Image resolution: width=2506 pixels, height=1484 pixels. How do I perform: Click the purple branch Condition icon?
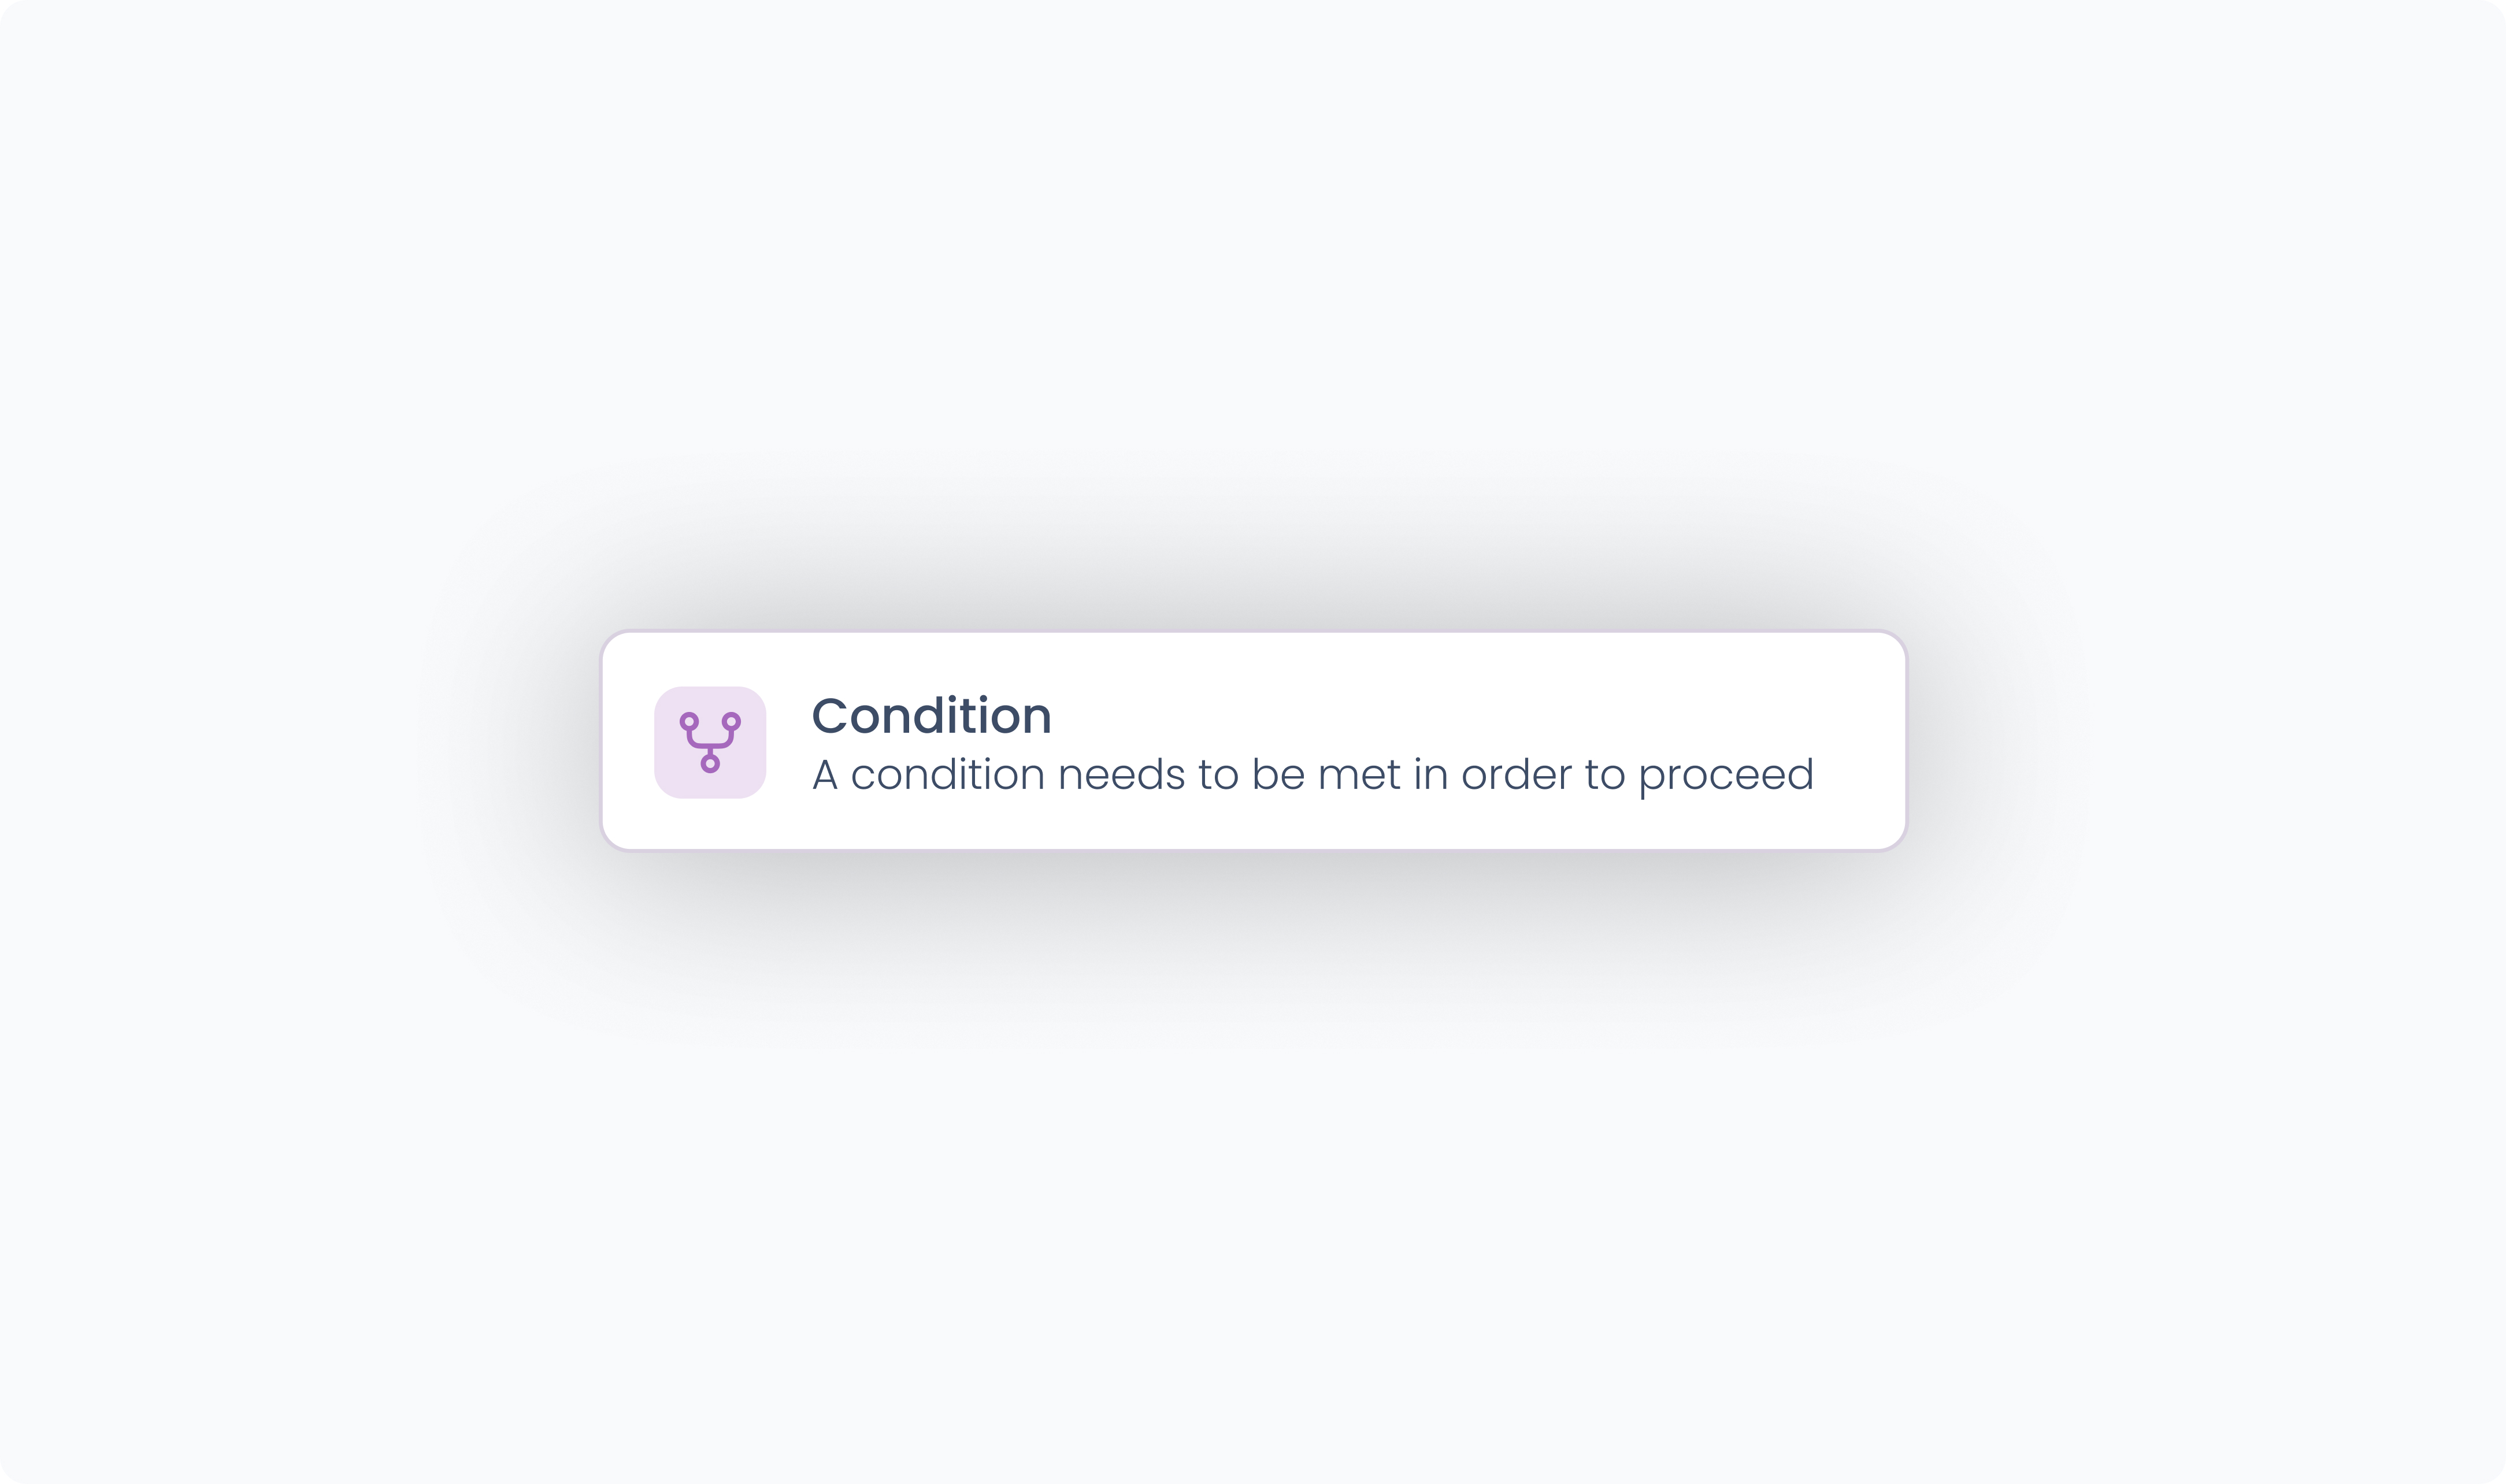point(710,742)
